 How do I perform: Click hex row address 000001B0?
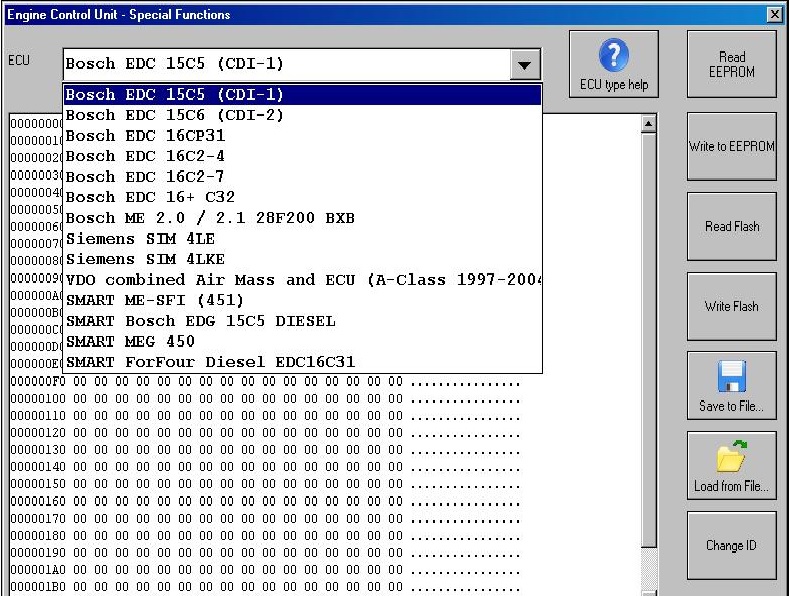coord(38,587)
